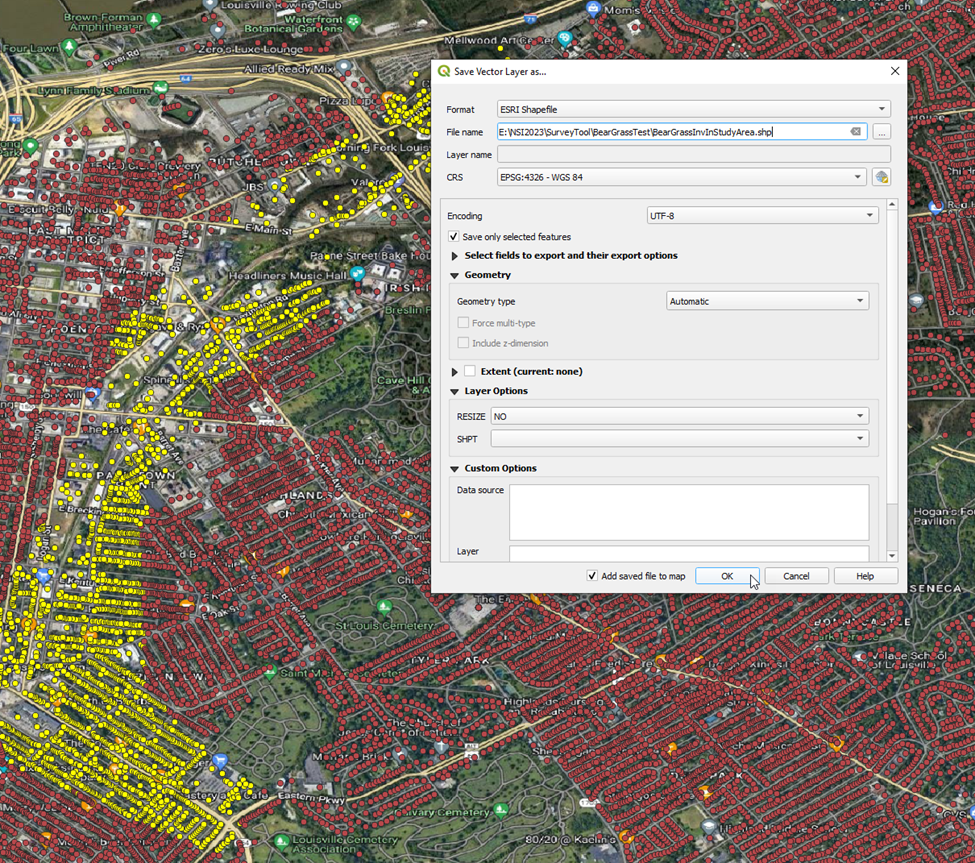Click into the Data source text box
The width and height of the screenshot is (975, 863).
coord(688,512)
